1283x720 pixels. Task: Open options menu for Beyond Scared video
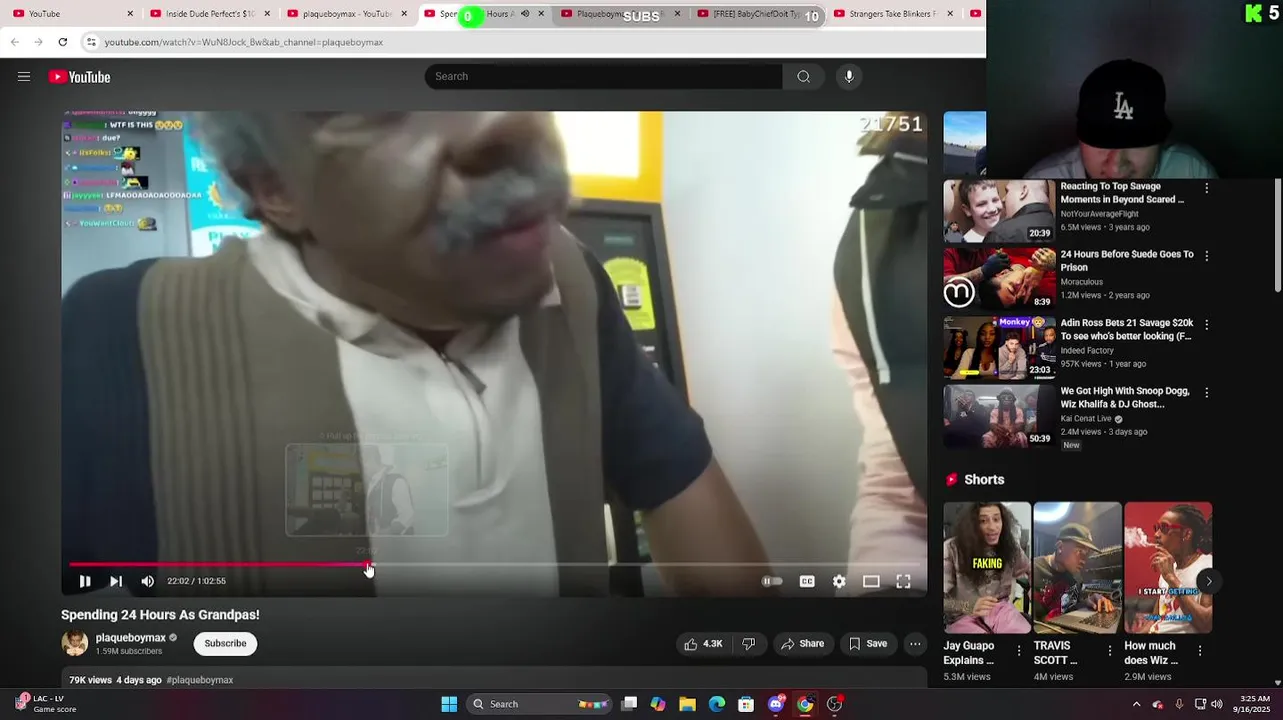click(1206, 188)
